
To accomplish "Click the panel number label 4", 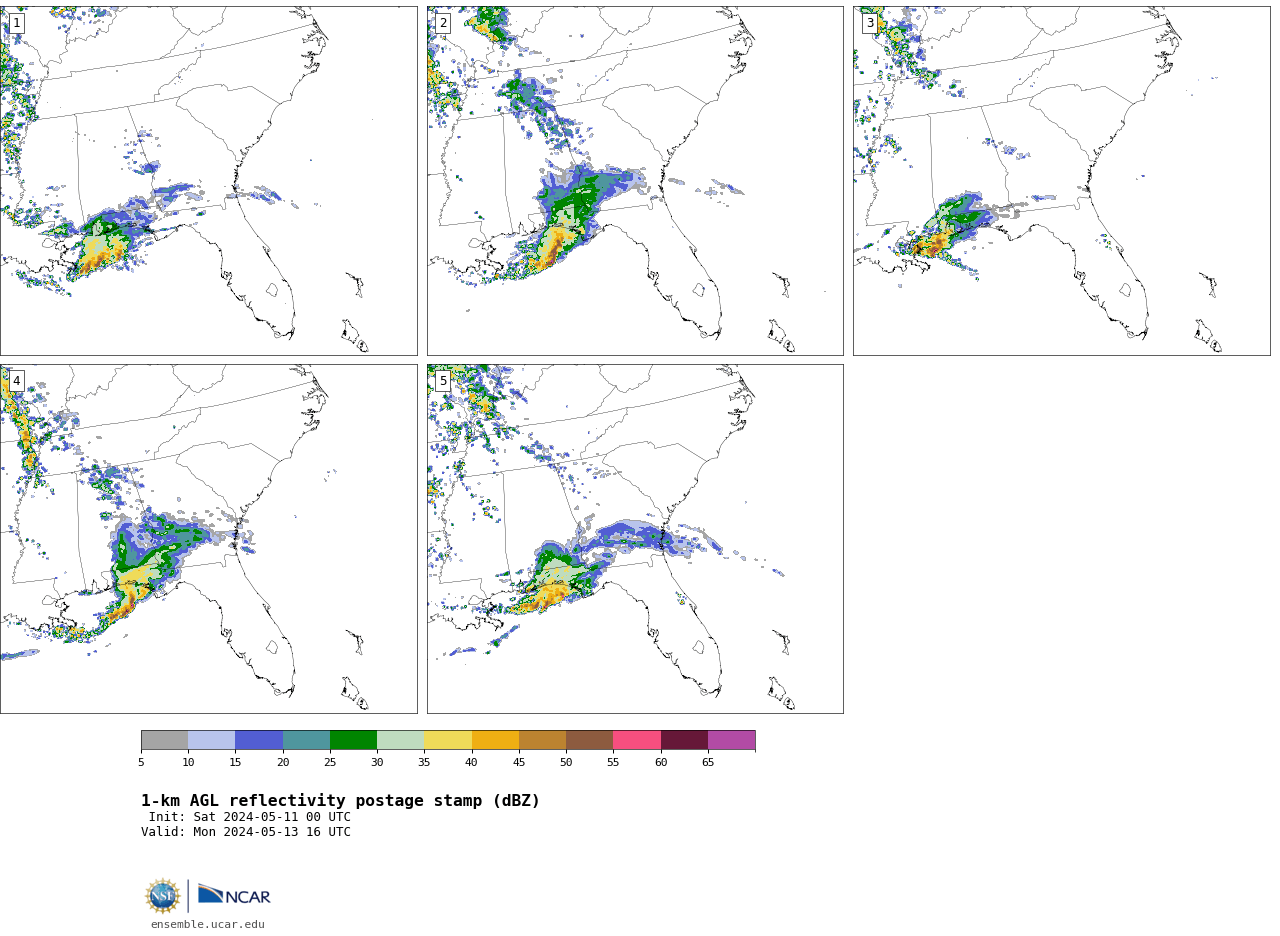I will pyautogui.click(x=16, y=381).
